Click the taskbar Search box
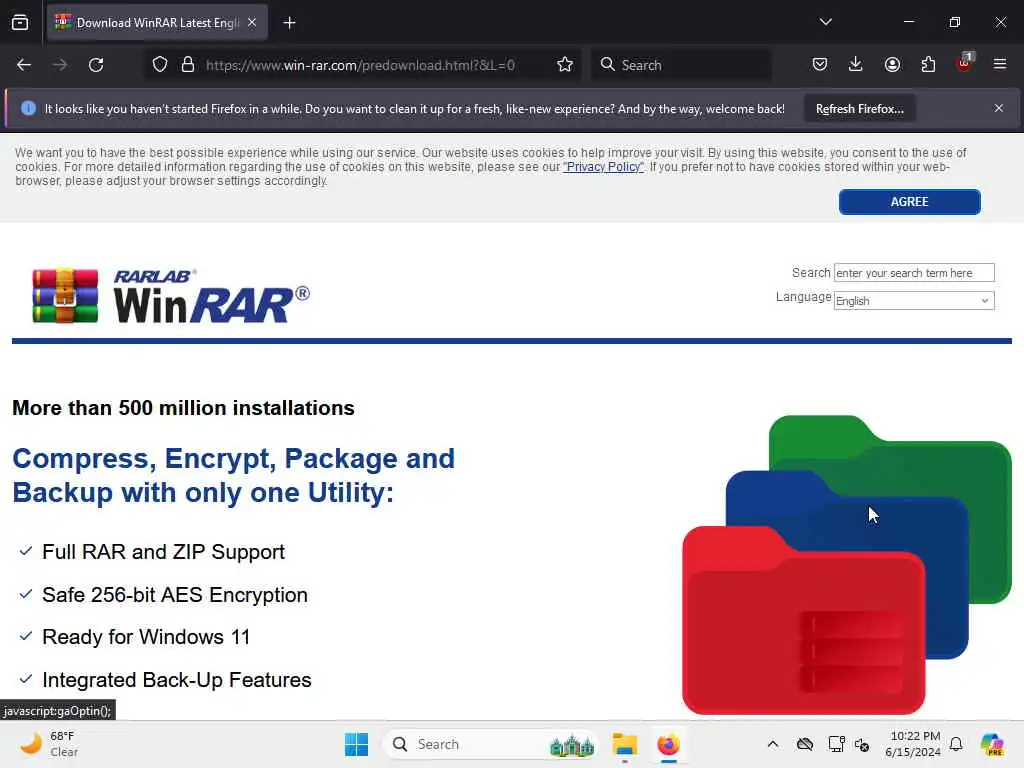The image size is (1024, 768). coord(491,744)
